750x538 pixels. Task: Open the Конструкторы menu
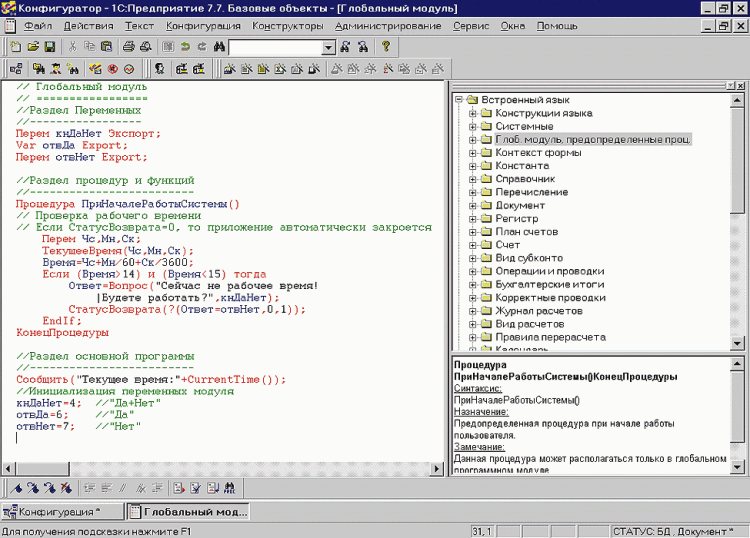[x=287, y=26]
